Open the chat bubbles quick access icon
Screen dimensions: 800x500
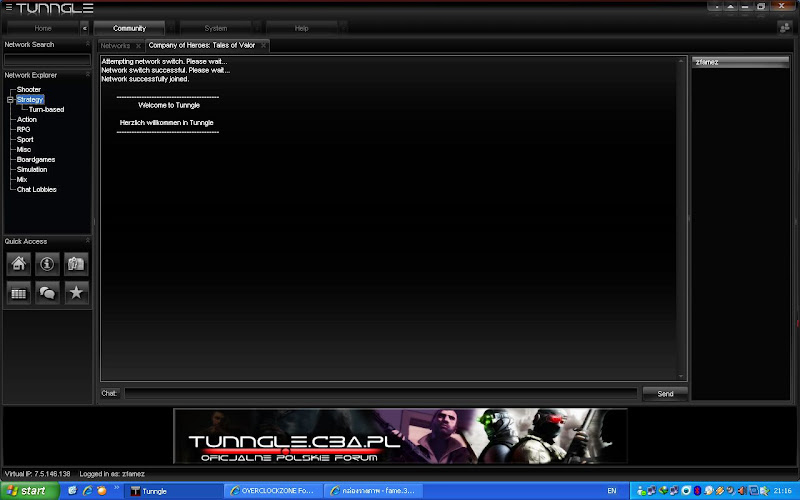pos(47,293)
